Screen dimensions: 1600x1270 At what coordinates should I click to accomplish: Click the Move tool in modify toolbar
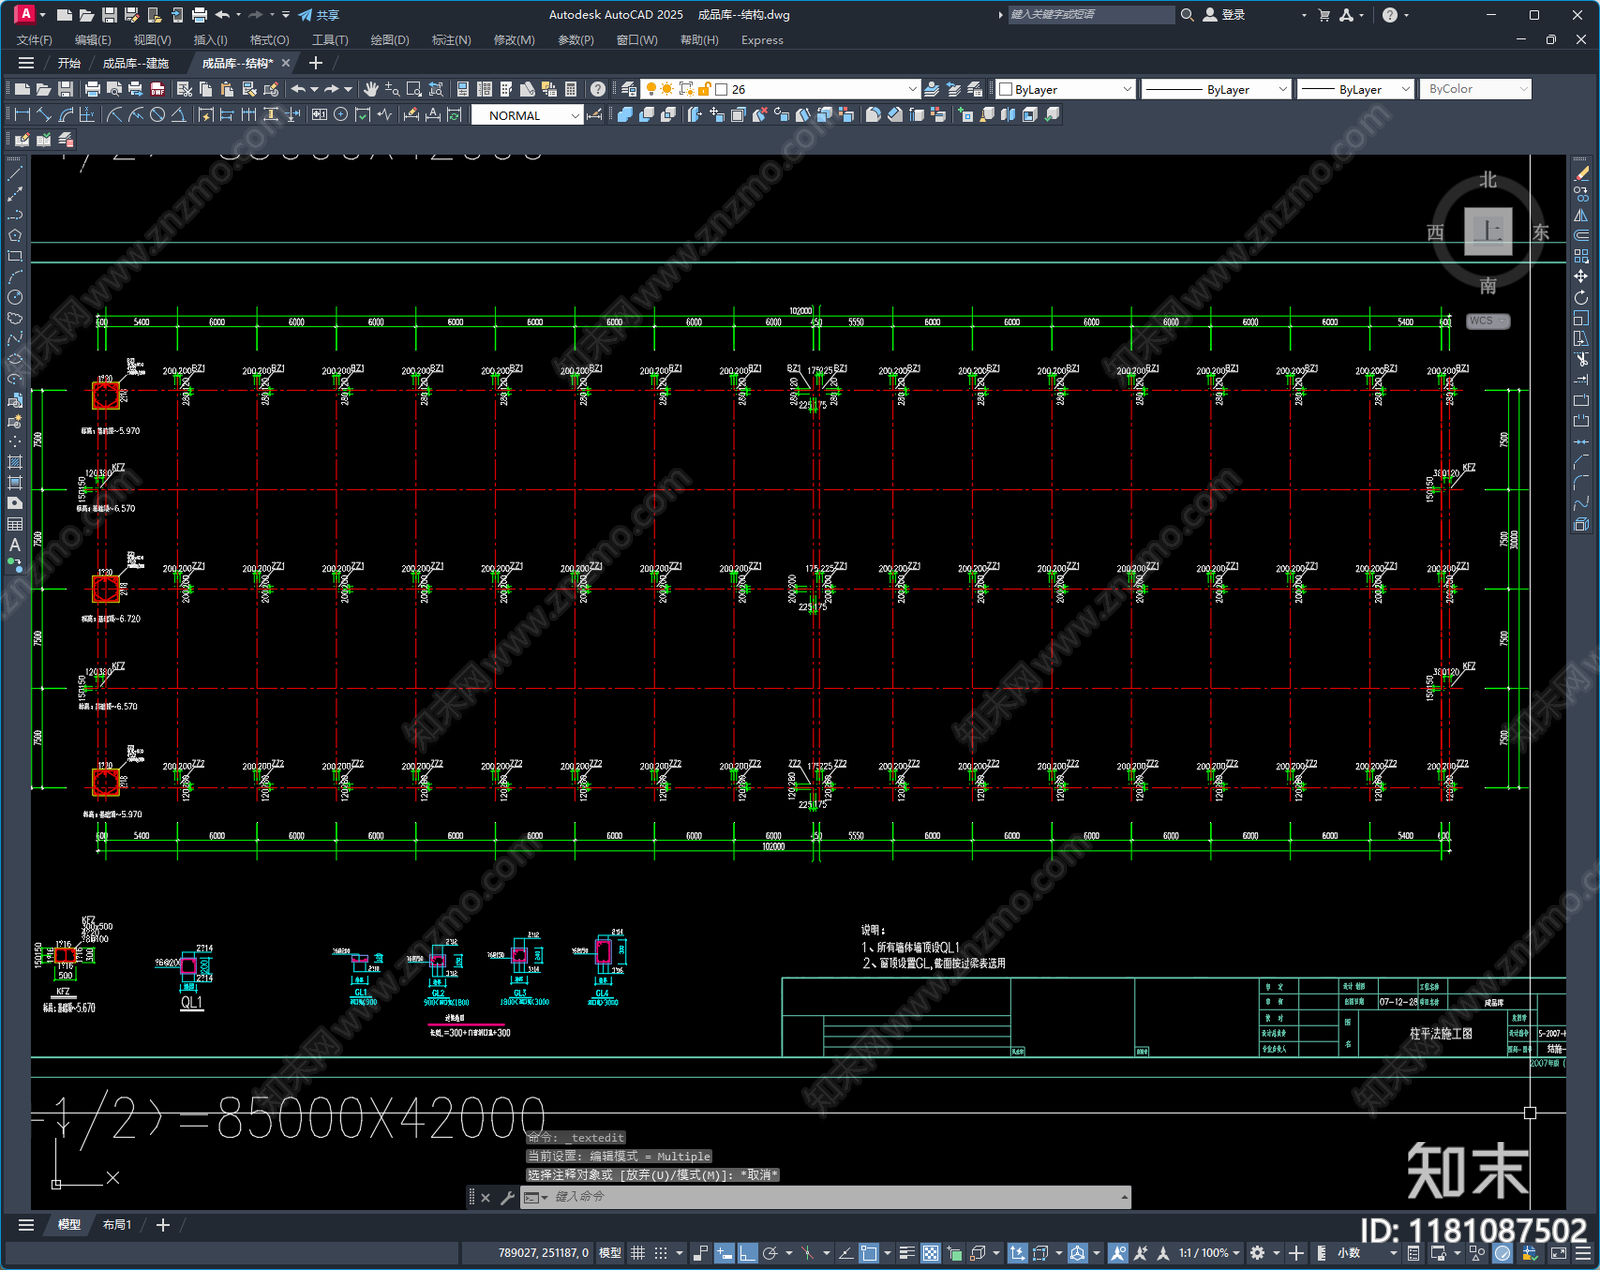tap(1581, 276)
